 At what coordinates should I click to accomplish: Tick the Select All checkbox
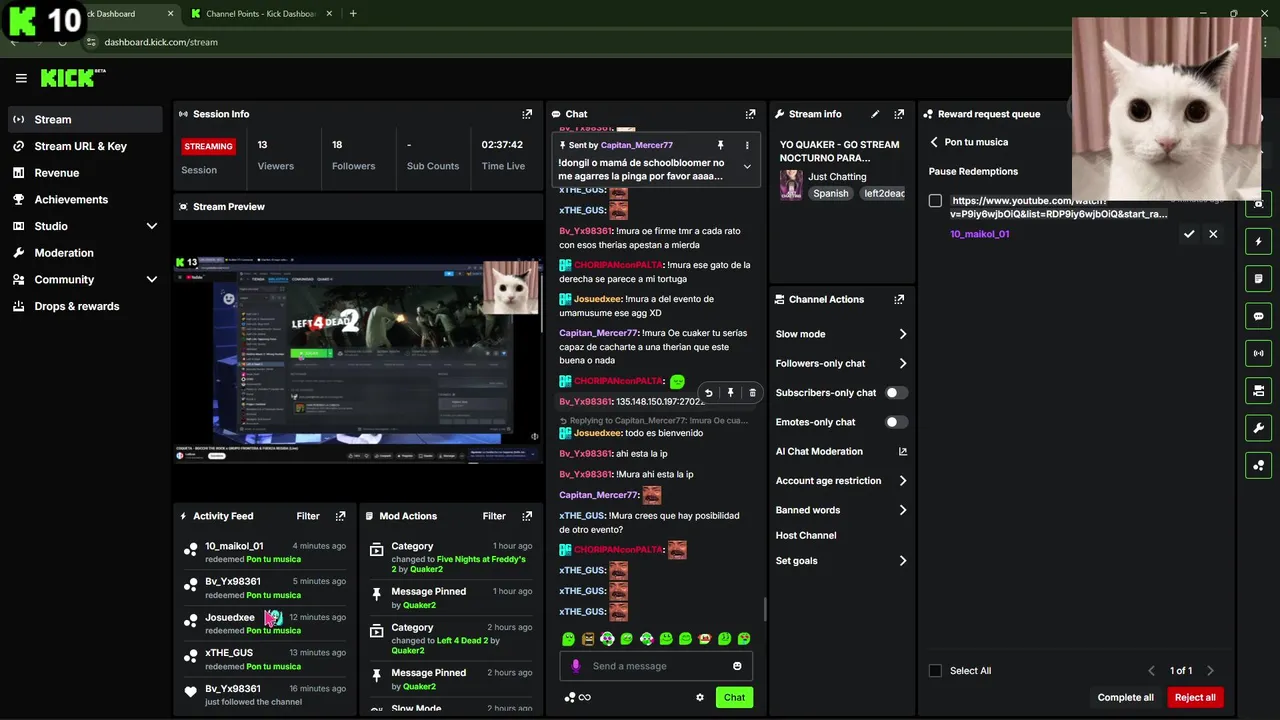(x=935, y=671)
